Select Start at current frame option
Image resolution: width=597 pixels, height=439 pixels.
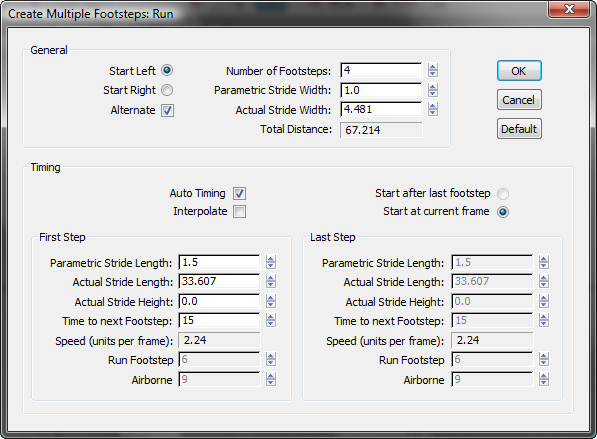tap(503, 212)
